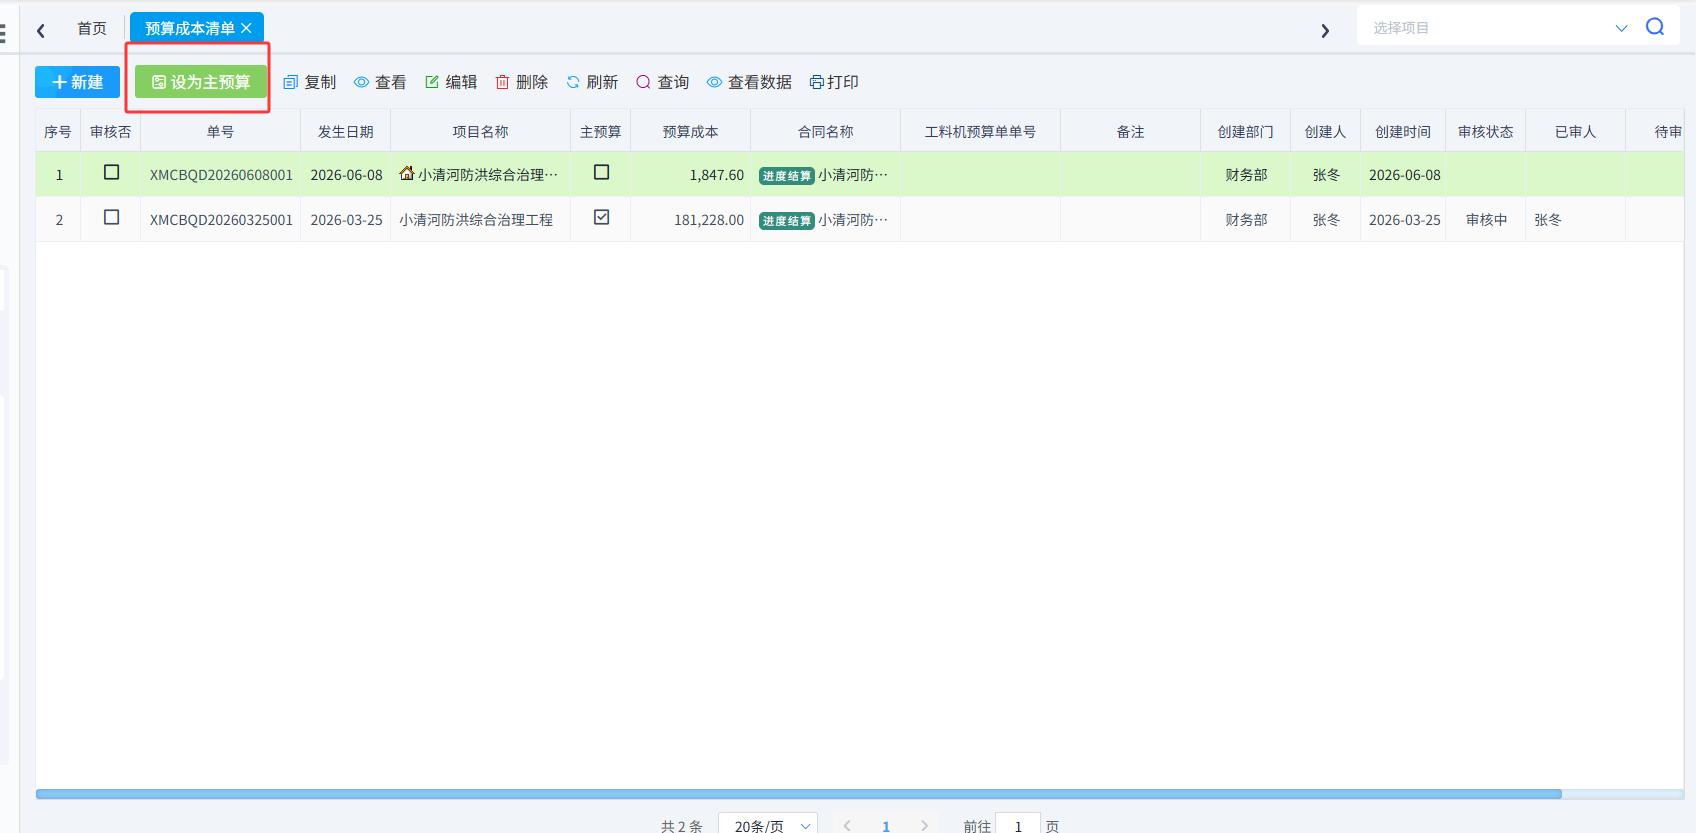Viewport: 1696px width, 833px height.
Task: Toggle 主预算 checkbox for XMCBQD20260325001
Action: tap(601, 217)
